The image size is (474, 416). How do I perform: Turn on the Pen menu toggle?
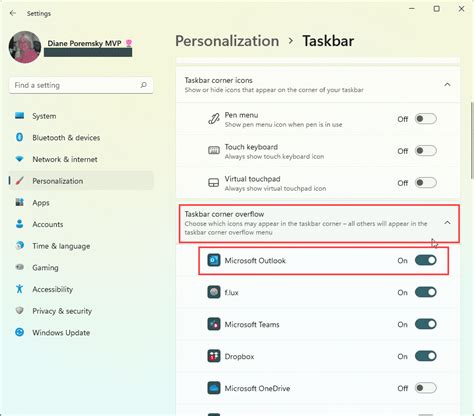[x=426, y=119]
